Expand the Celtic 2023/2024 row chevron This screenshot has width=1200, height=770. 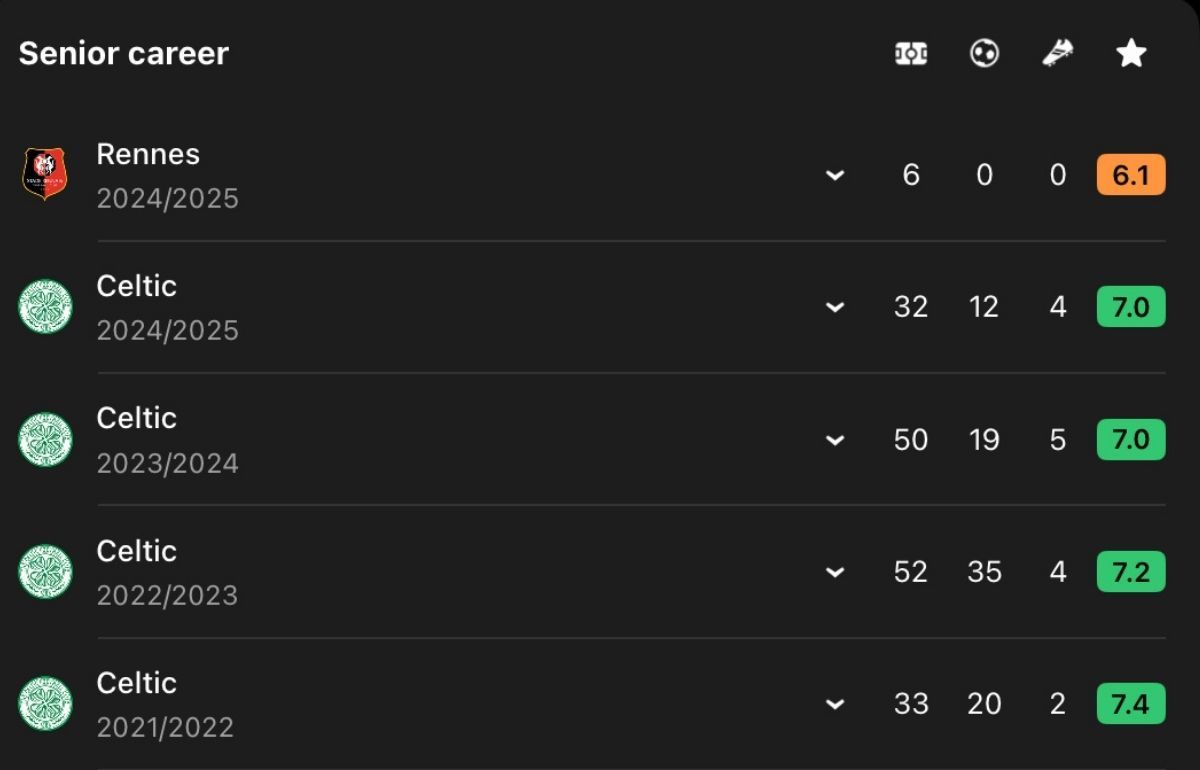[x=835, y=440]
